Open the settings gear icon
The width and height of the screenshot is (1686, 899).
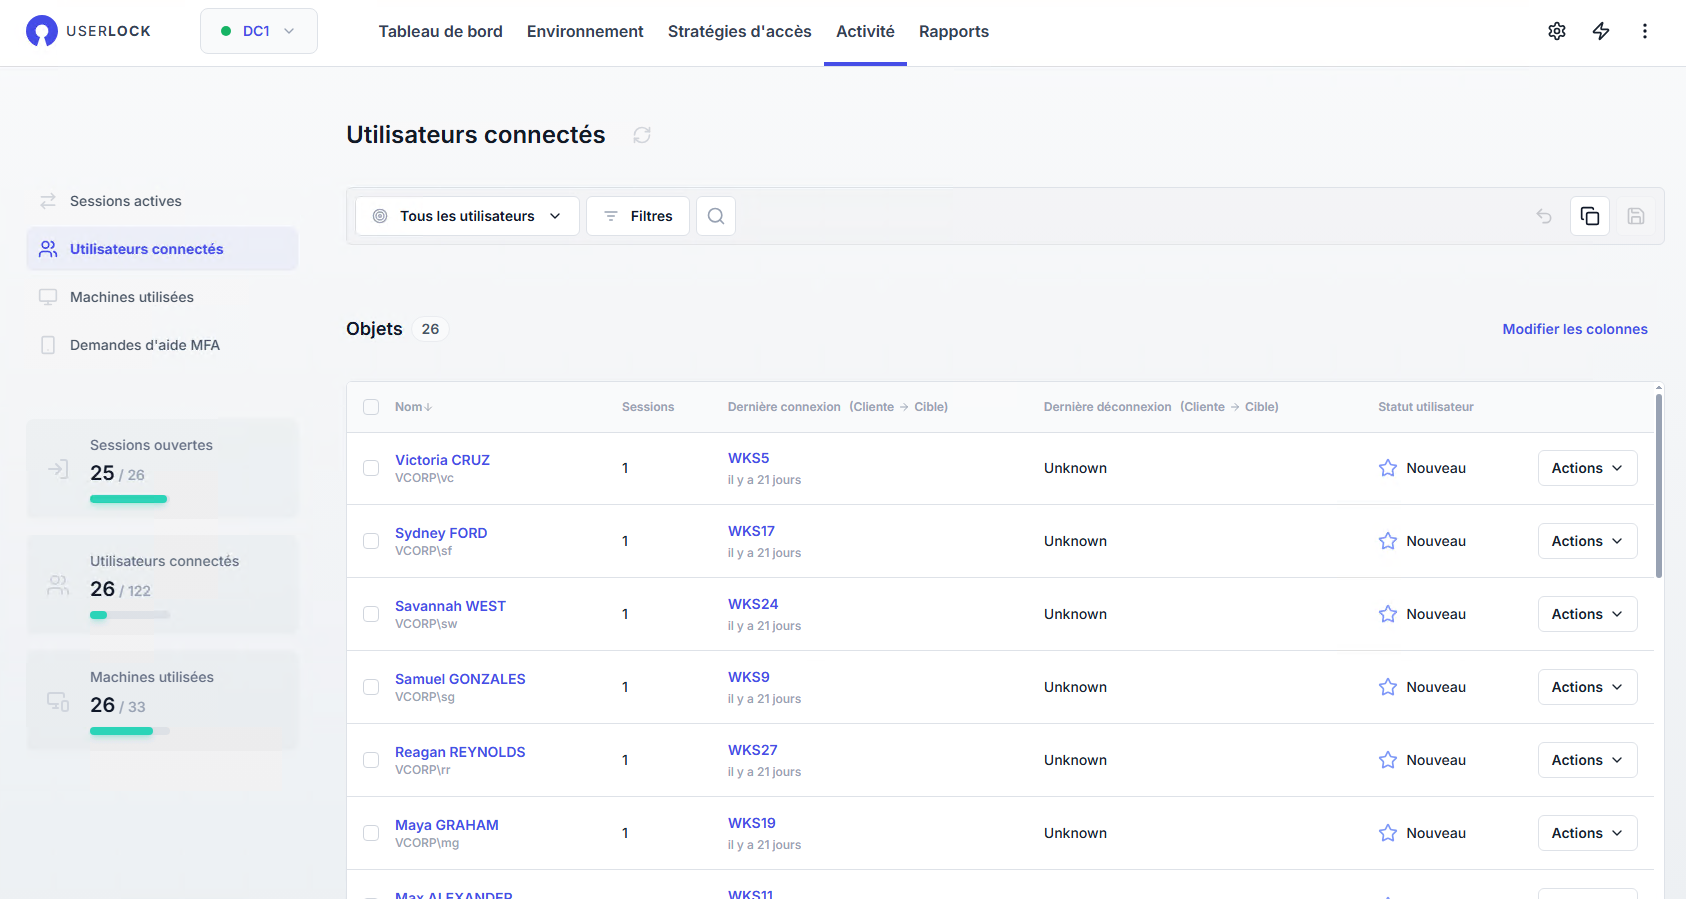point(1556,31)
